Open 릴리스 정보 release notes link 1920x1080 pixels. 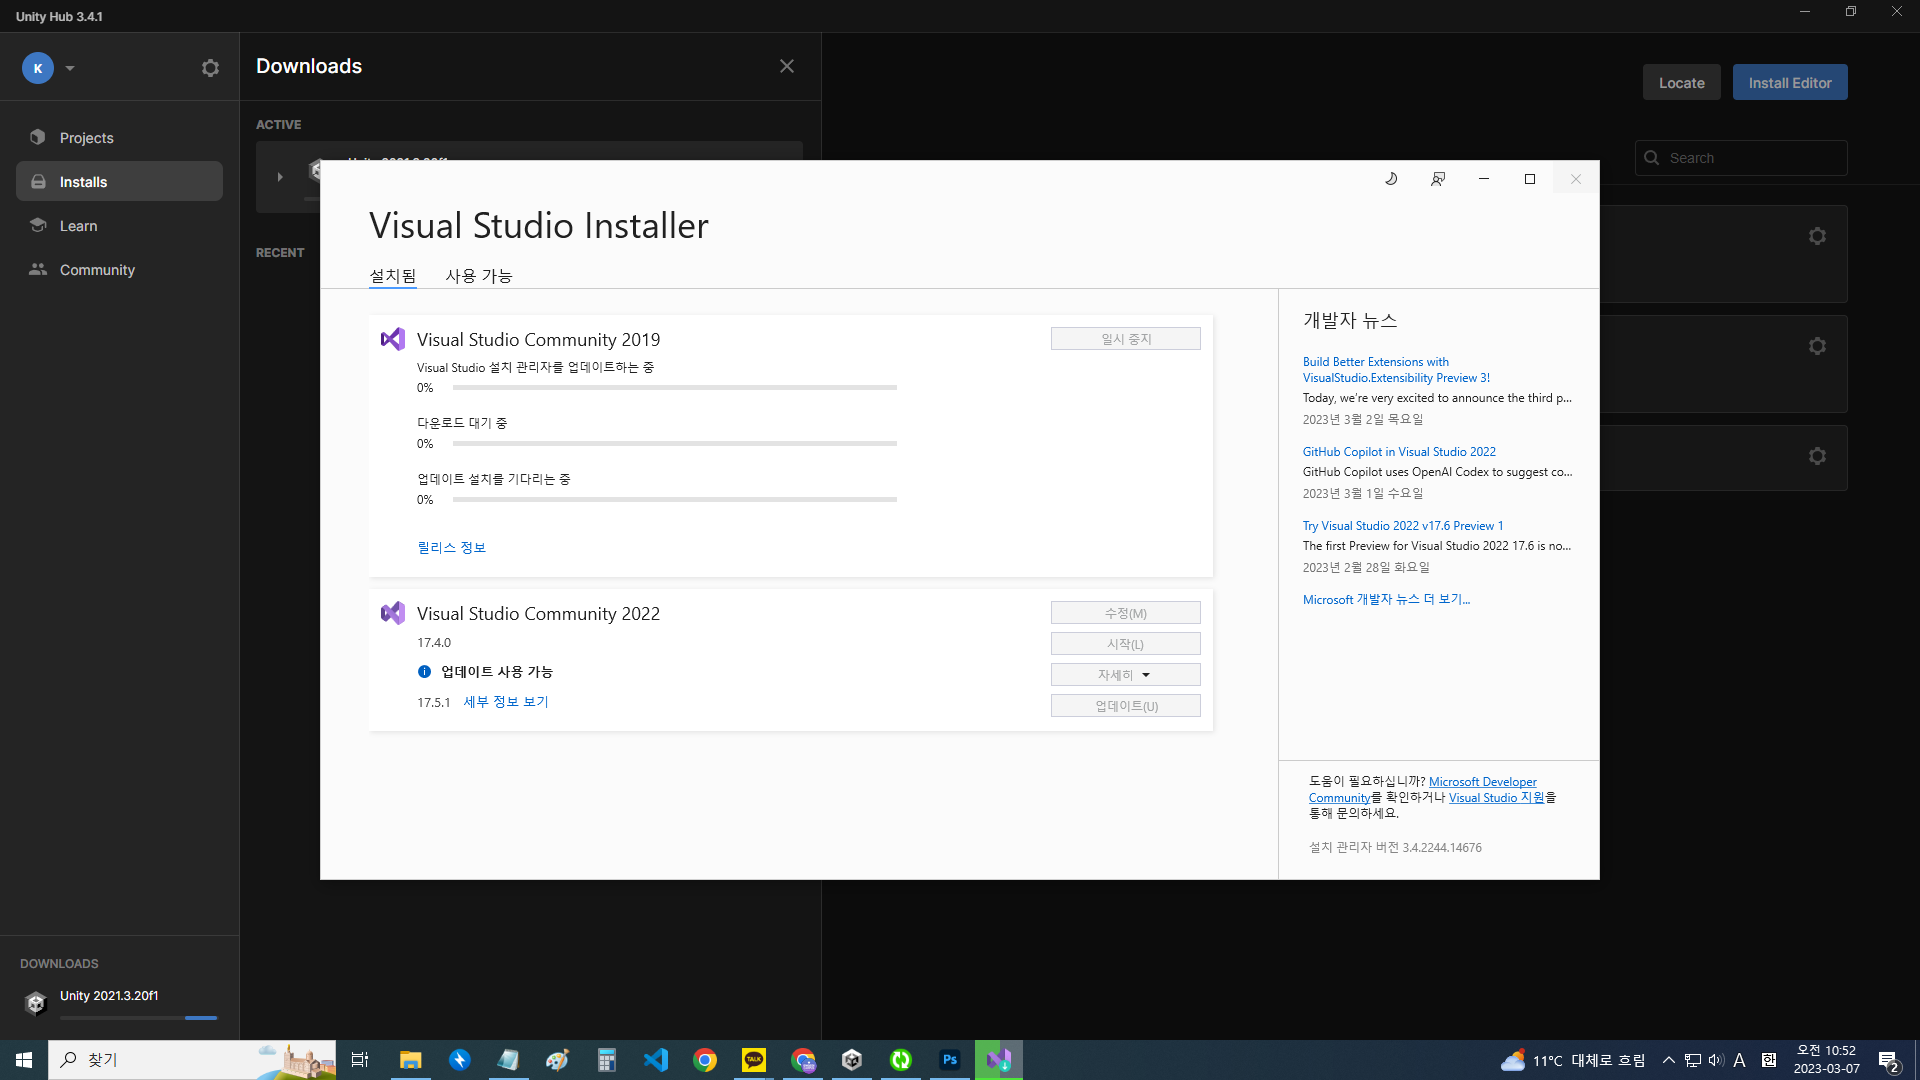451,548
